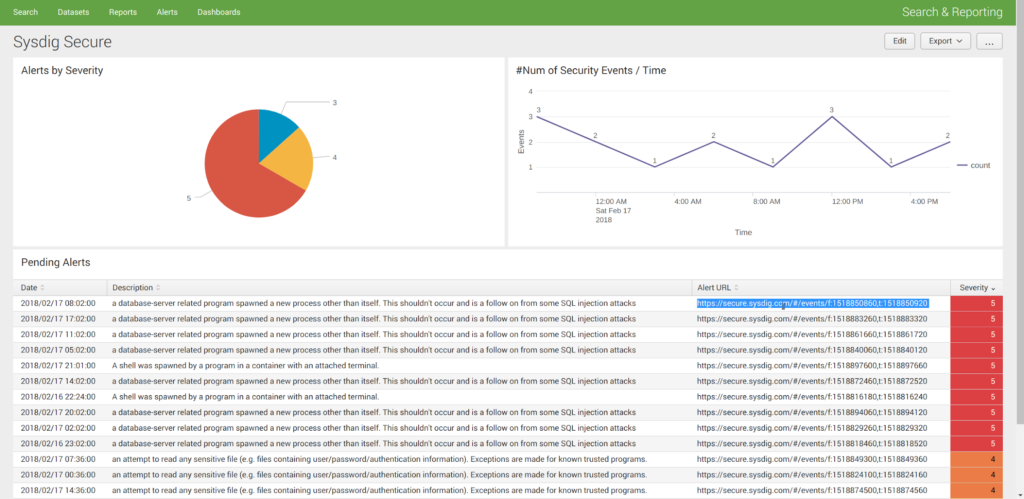
Task: Select date cell 2018/02/17 07:36:00
Action: tap(57, 459)
